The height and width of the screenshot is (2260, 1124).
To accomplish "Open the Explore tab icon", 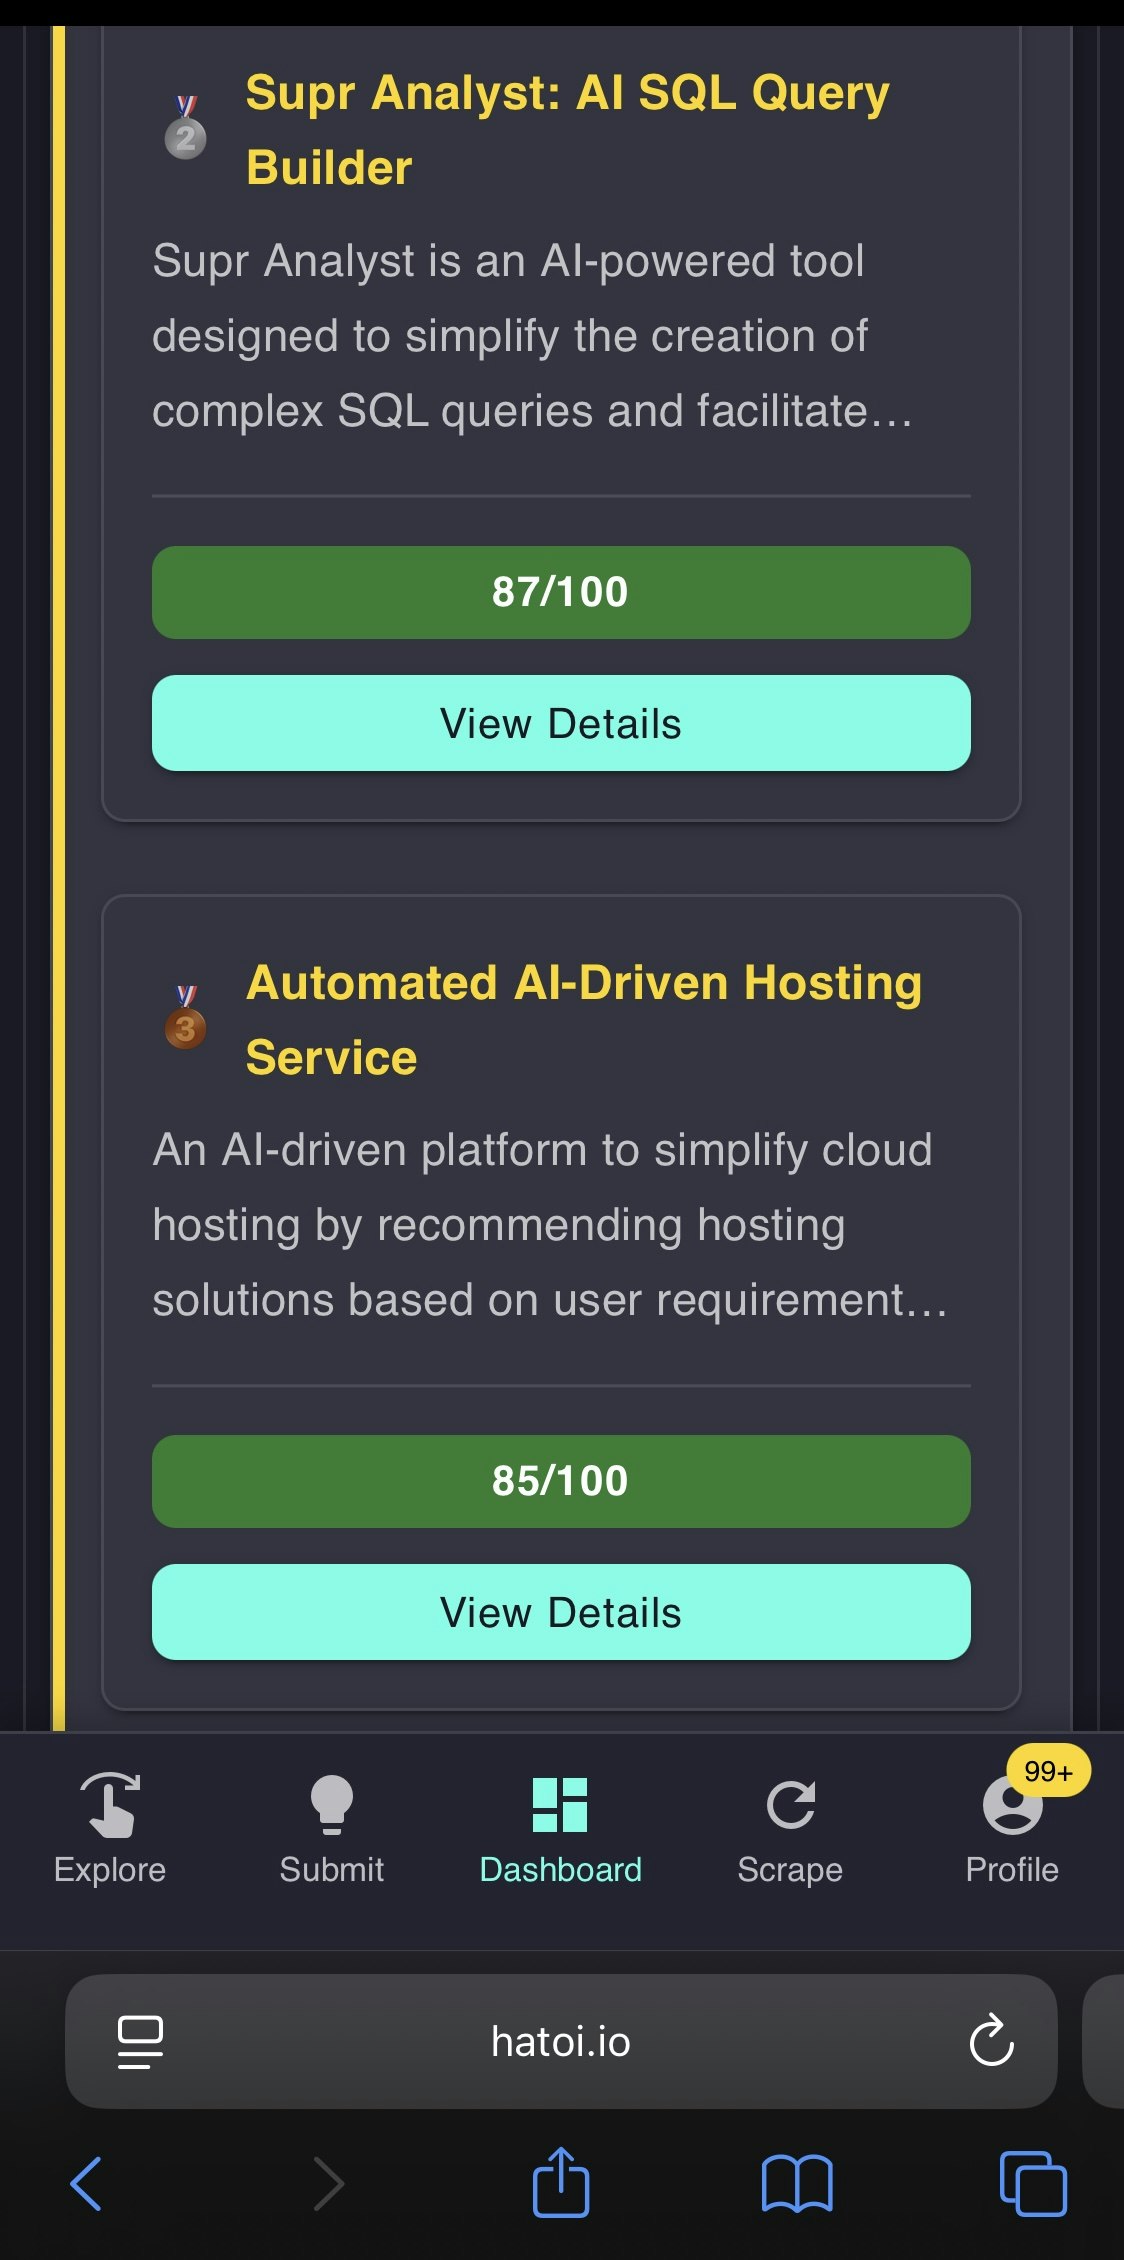I will pyautogui.click(x=110, y=1804).
